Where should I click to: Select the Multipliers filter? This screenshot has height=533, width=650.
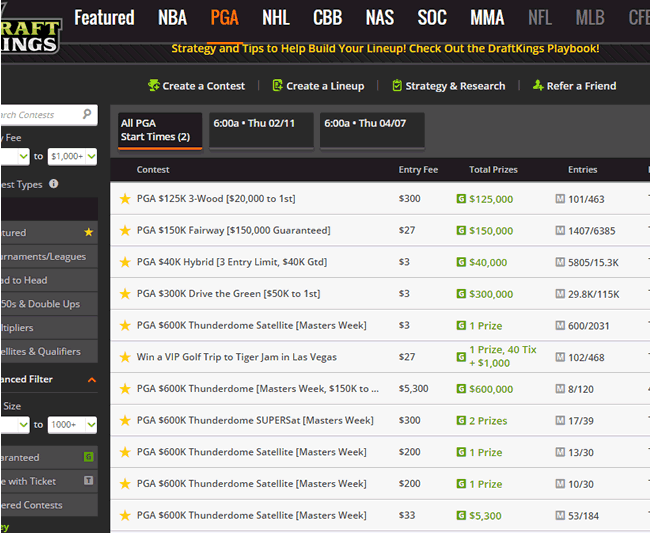pos(49,327)
